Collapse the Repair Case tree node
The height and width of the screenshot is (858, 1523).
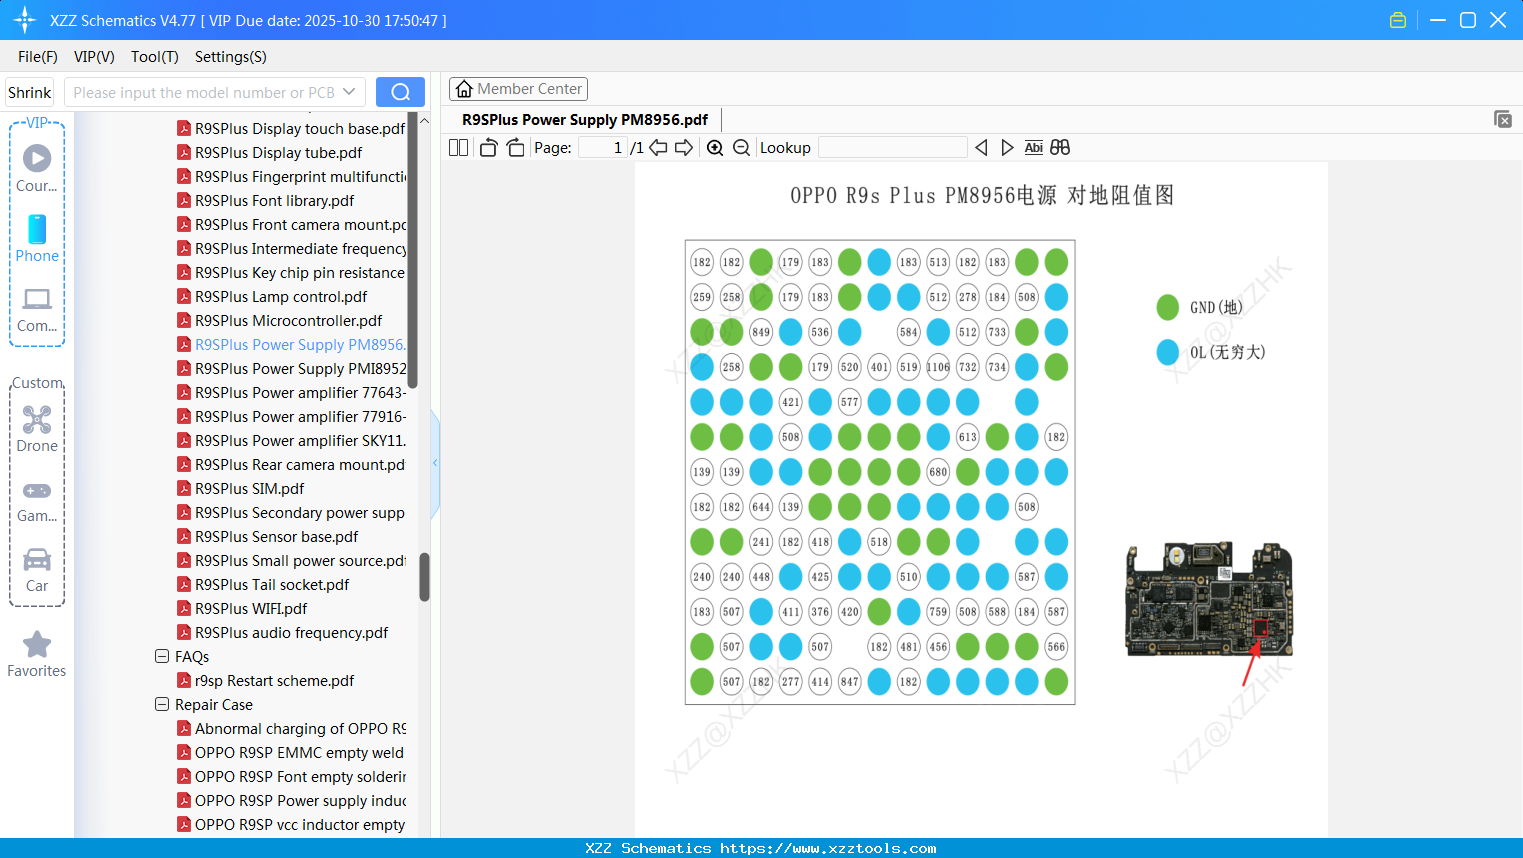(x=162, y=704)
